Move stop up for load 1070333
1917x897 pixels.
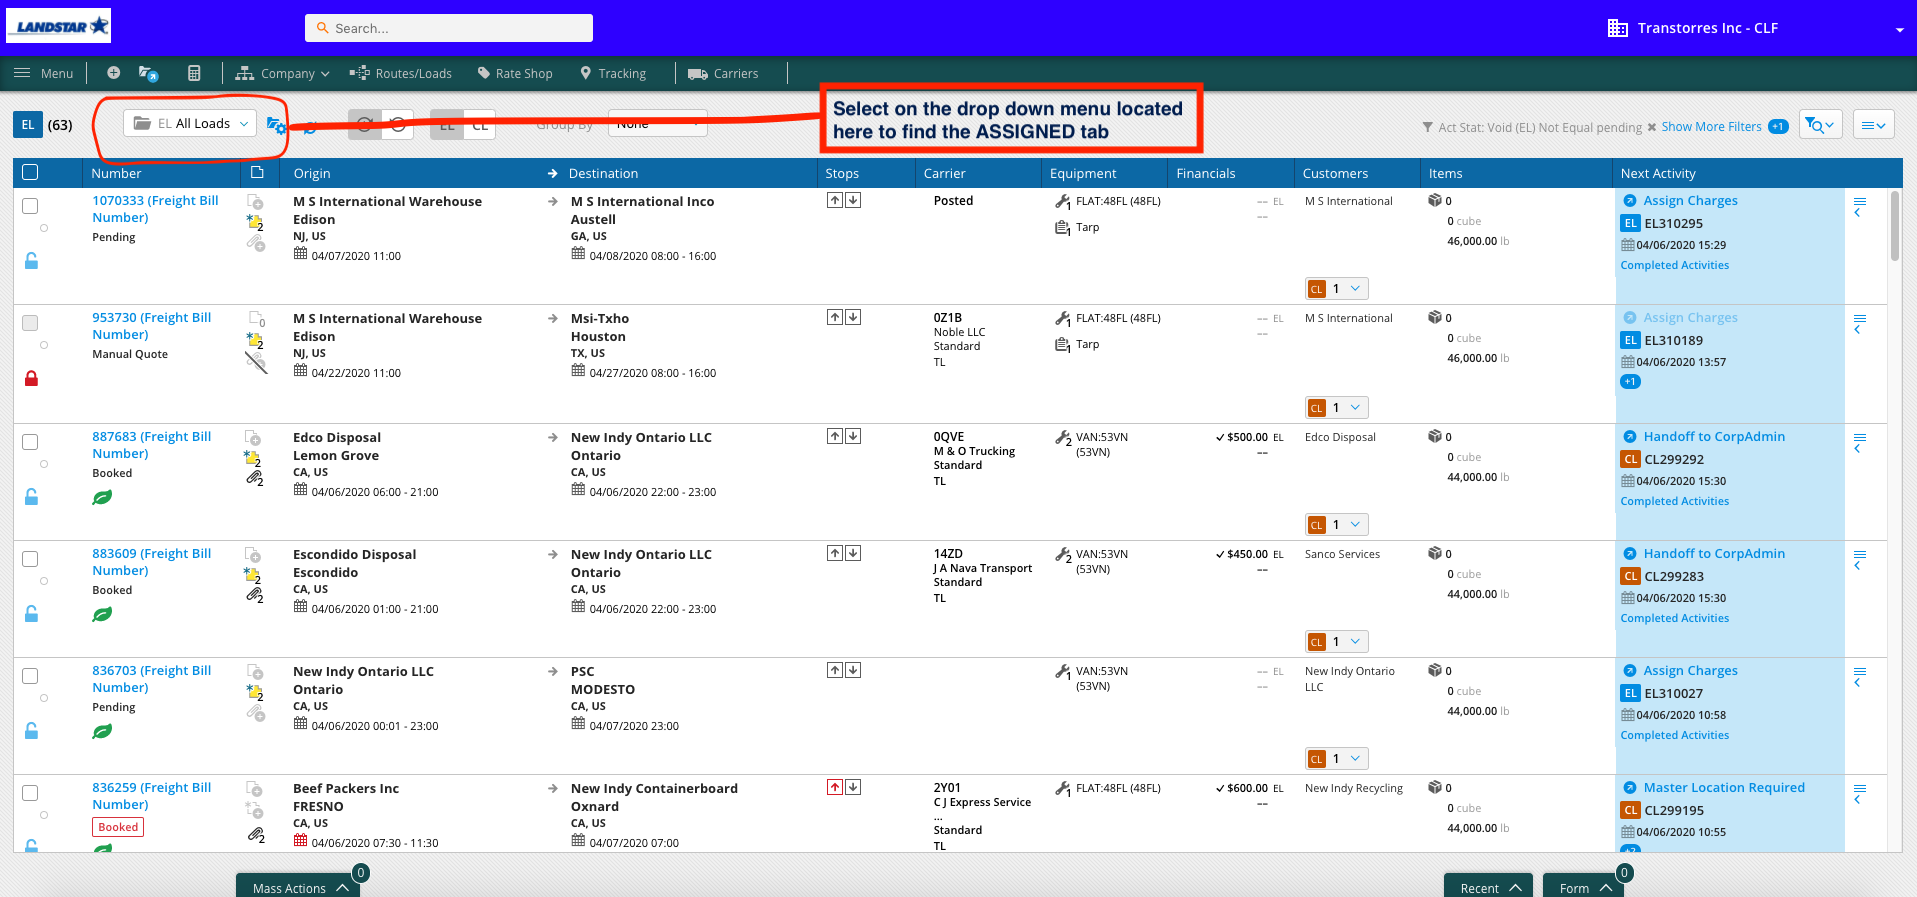coord(835,200)
